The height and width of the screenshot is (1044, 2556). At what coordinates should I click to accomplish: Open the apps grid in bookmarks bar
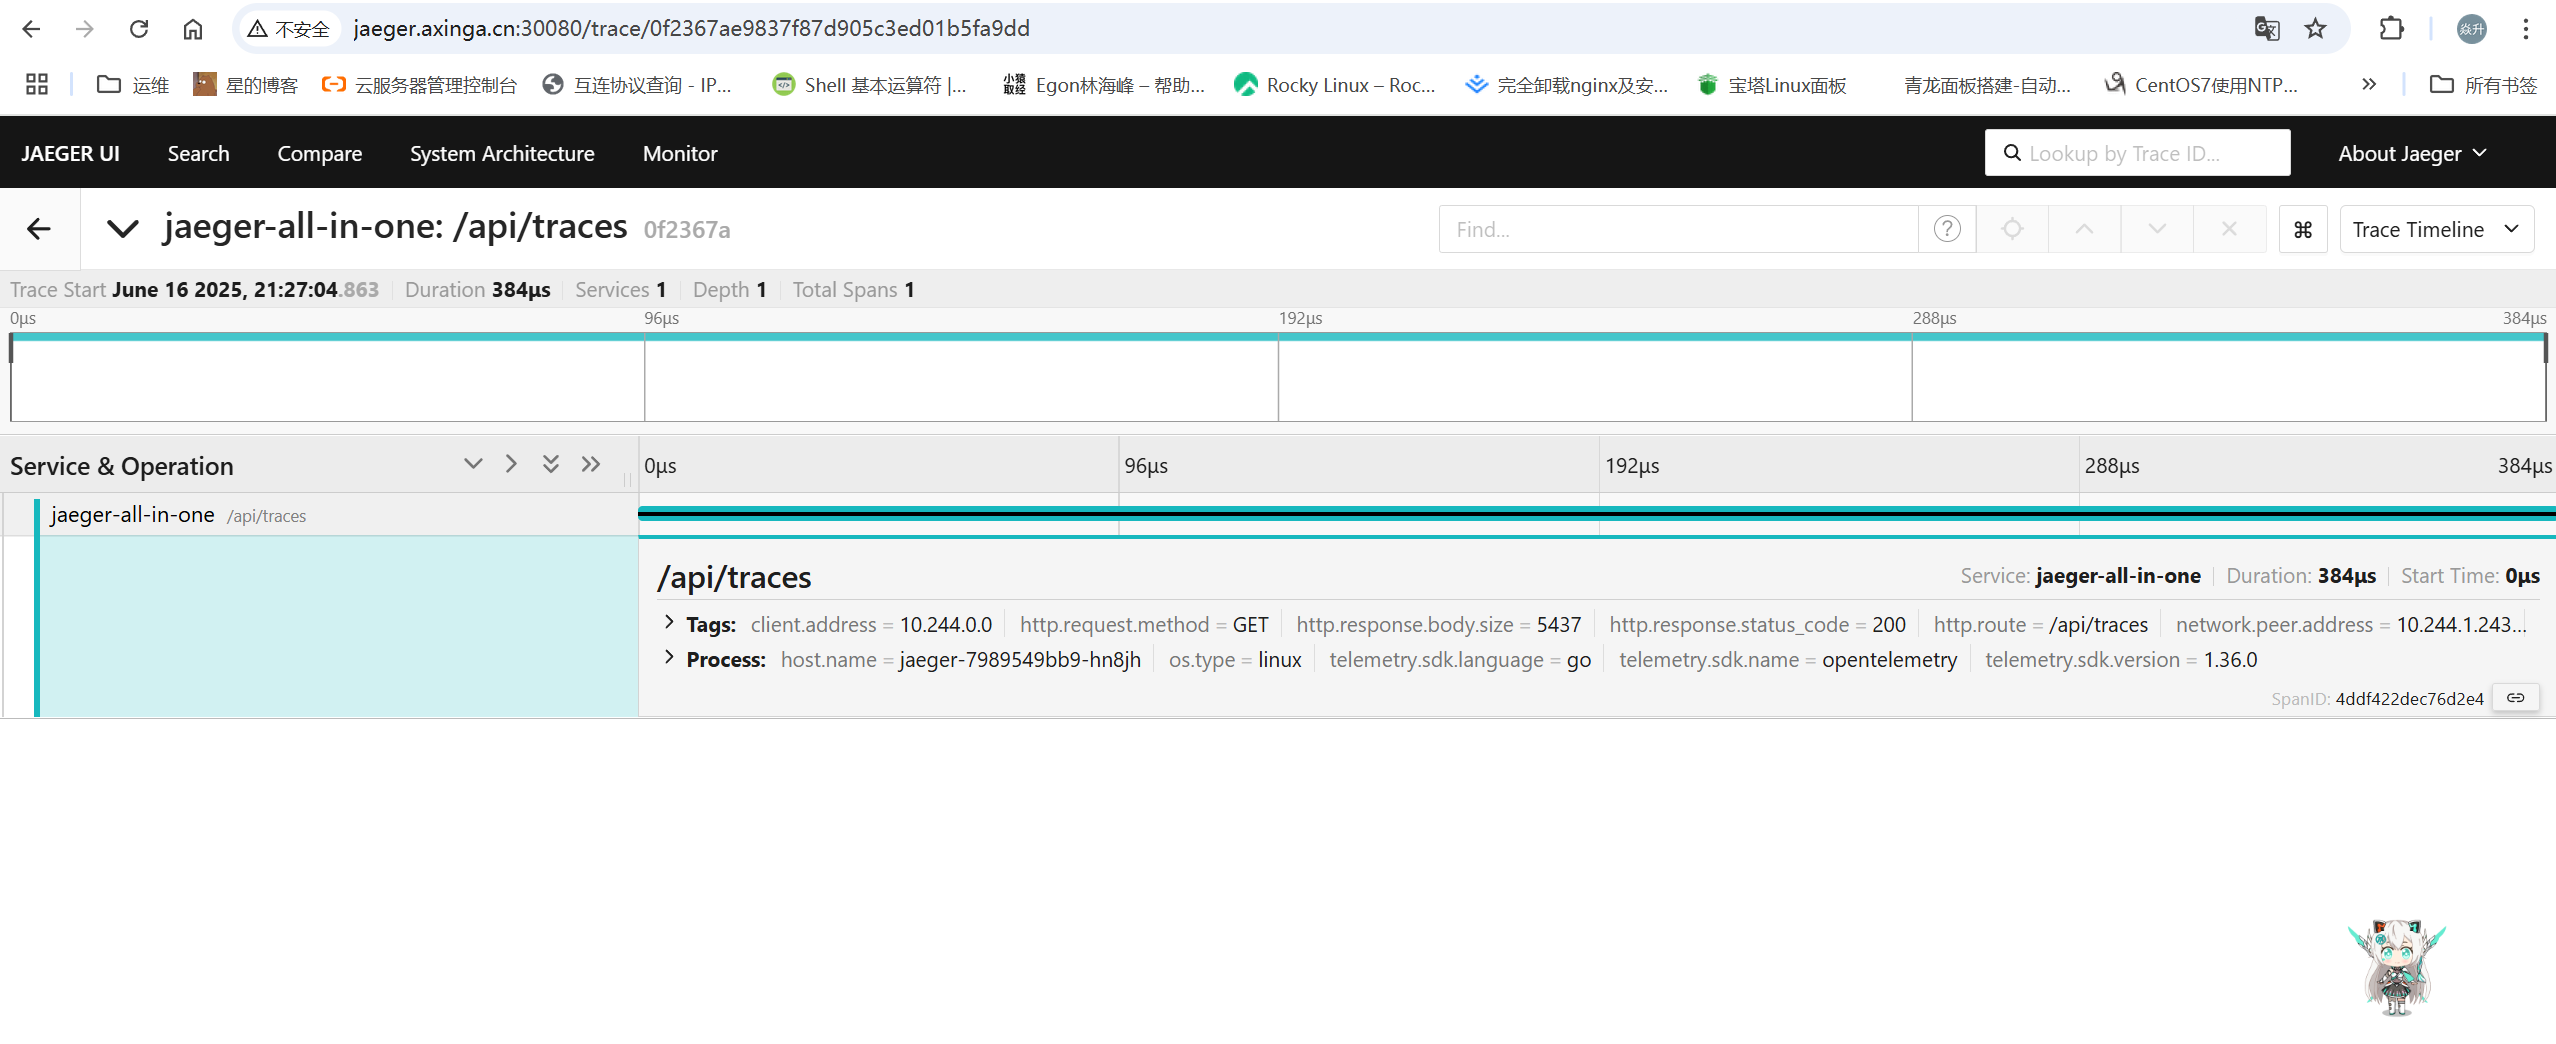point(37,85)
